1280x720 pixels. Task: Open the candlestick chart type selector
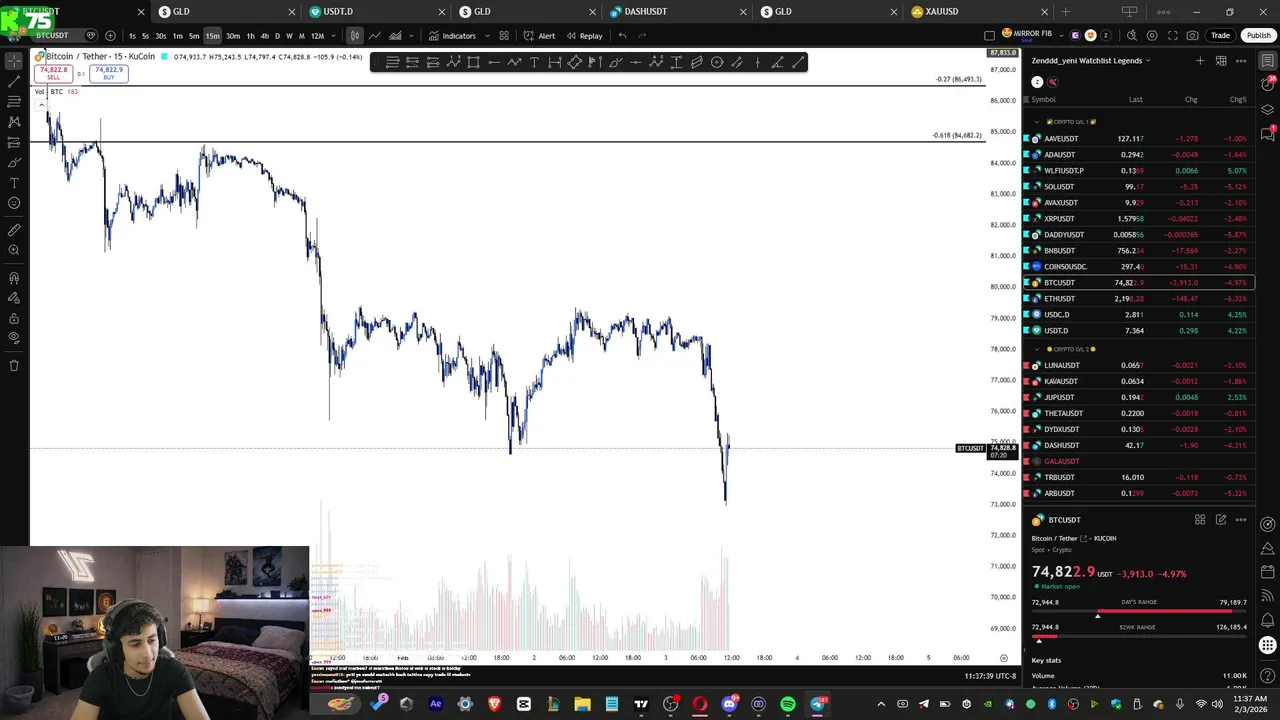coord(354,36)
